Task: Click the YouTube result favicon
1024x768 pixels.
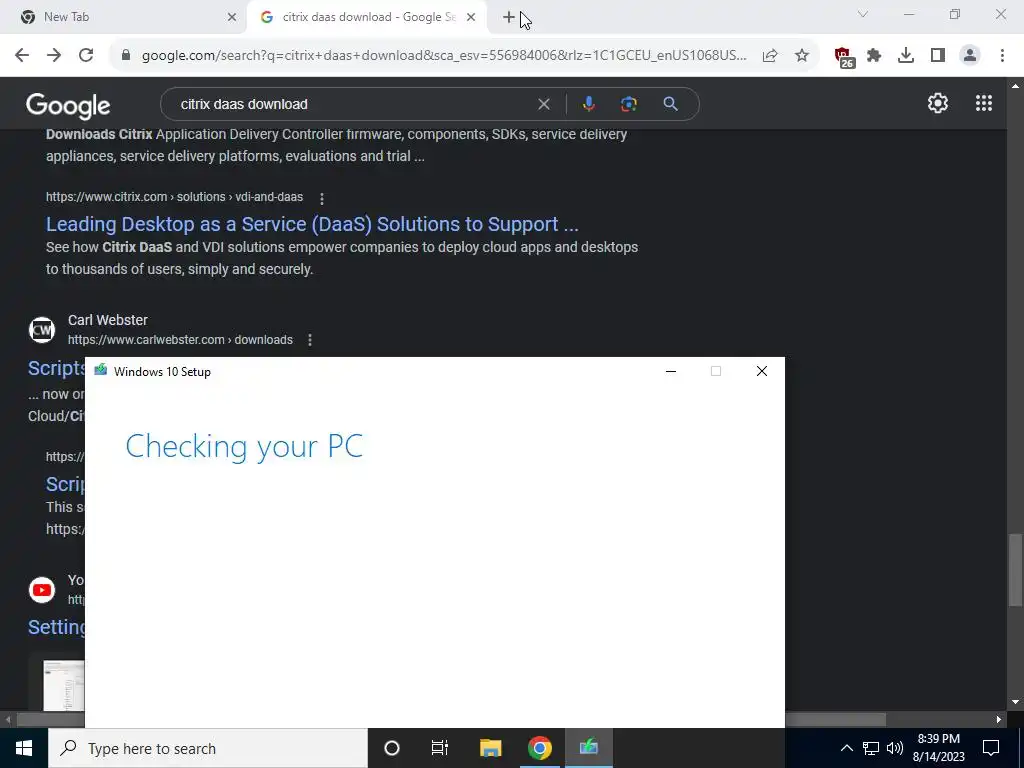Action: tap(42, 590)
